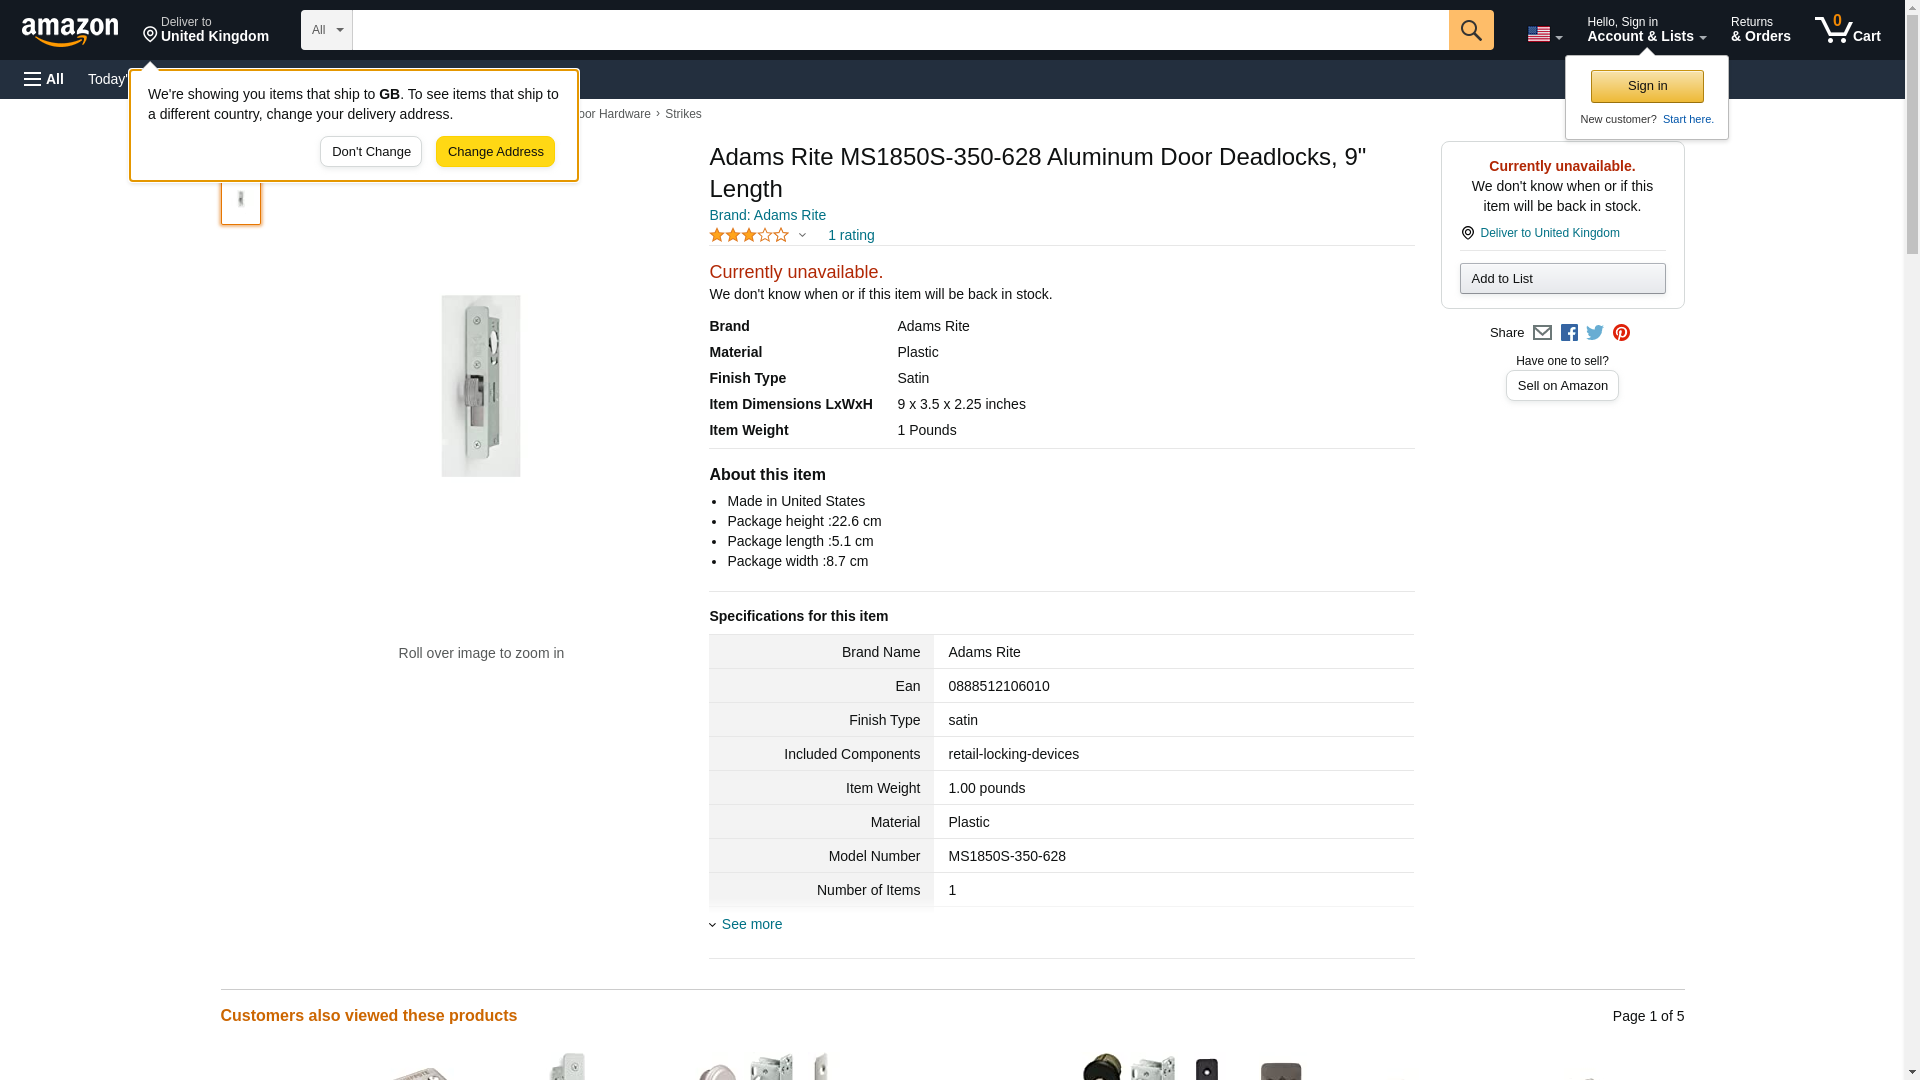
Task: Select the product image thumbnail
Action: coord(241,199)
